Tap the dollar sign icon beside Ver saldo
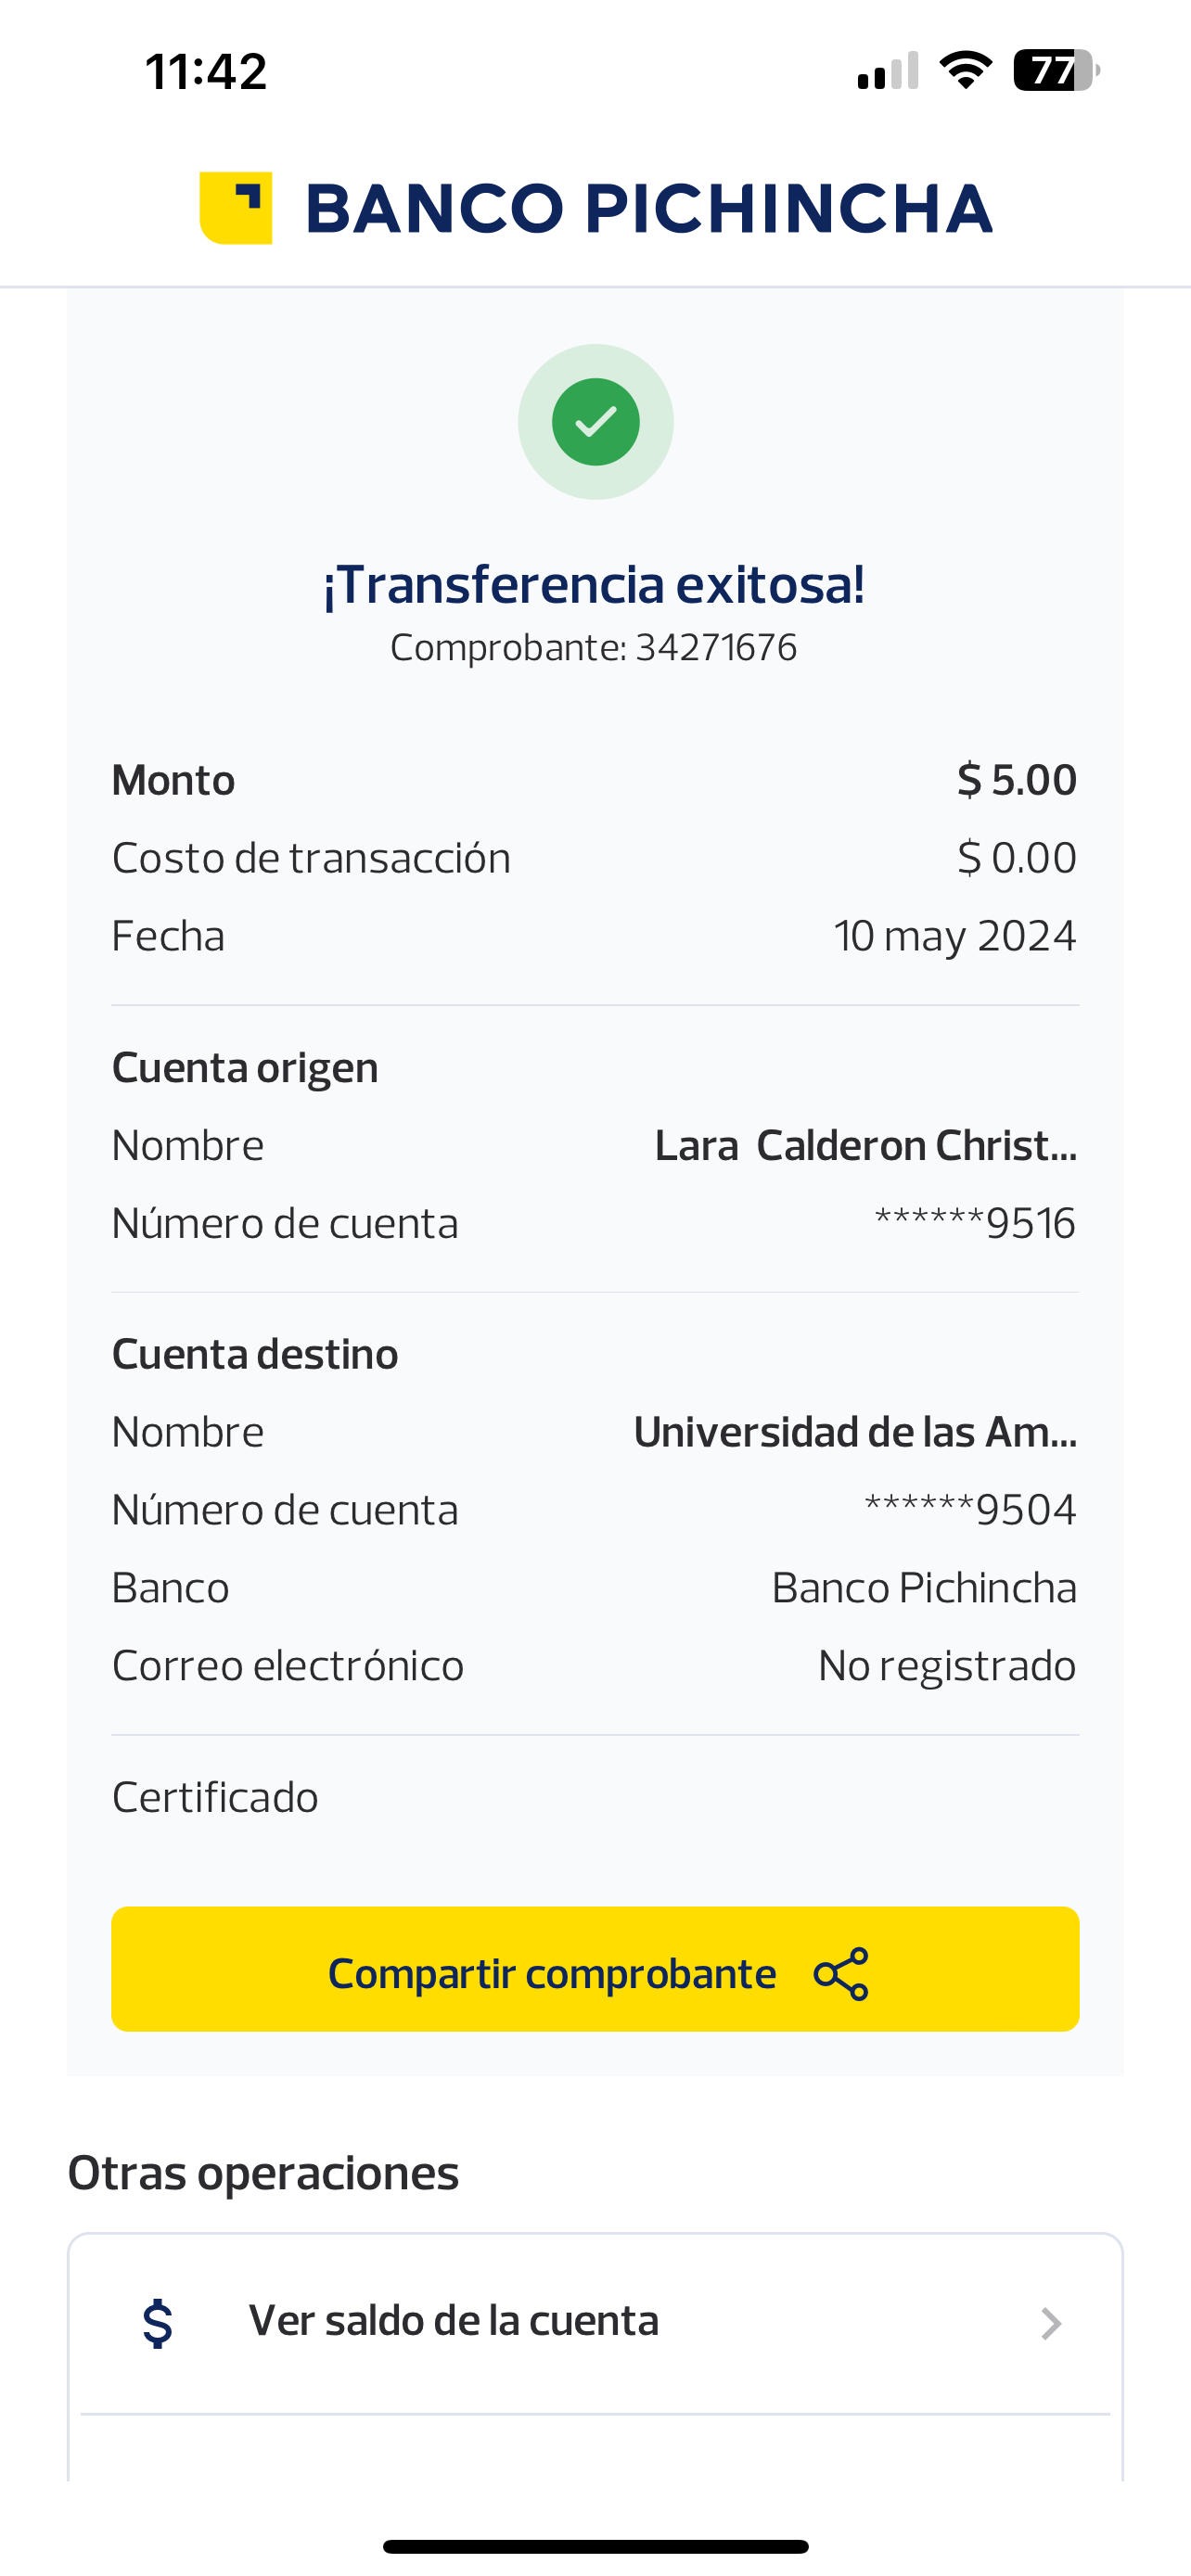The image size is (1191, 2576). (x=158, y=2322)
